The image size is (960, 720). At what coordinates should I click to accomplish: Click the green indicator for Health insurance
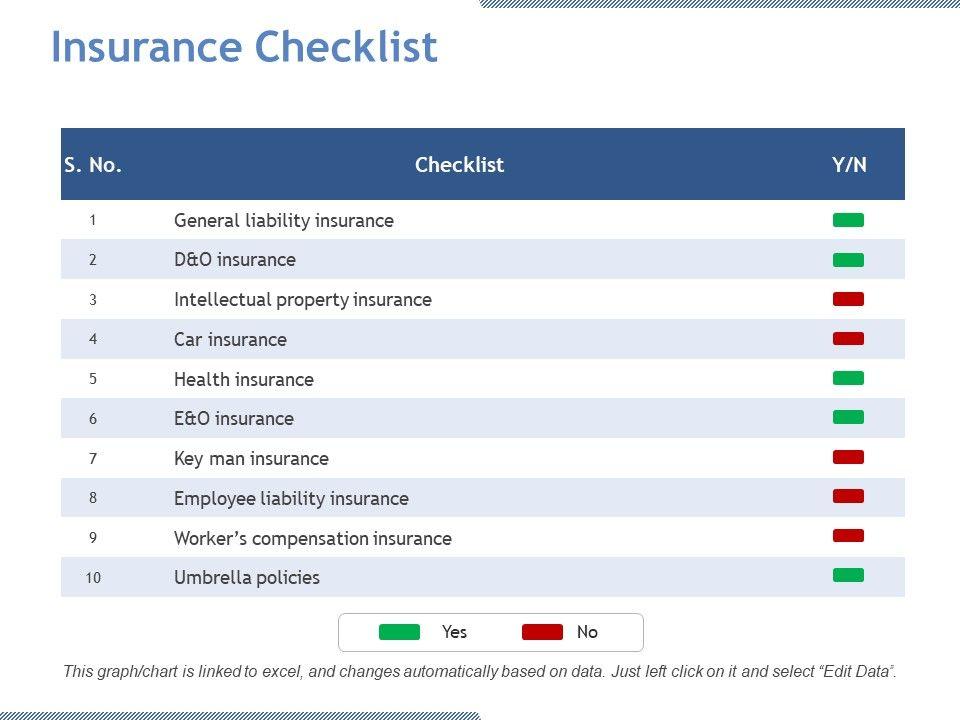pos(848,378)
